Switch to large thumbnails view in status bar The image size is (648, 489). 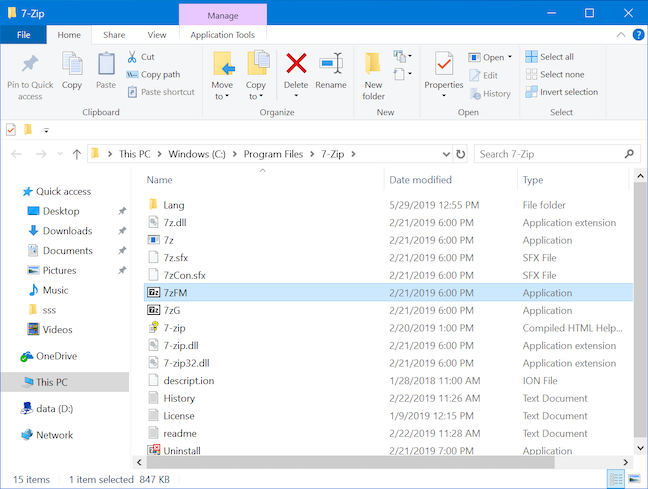(634, 479)
